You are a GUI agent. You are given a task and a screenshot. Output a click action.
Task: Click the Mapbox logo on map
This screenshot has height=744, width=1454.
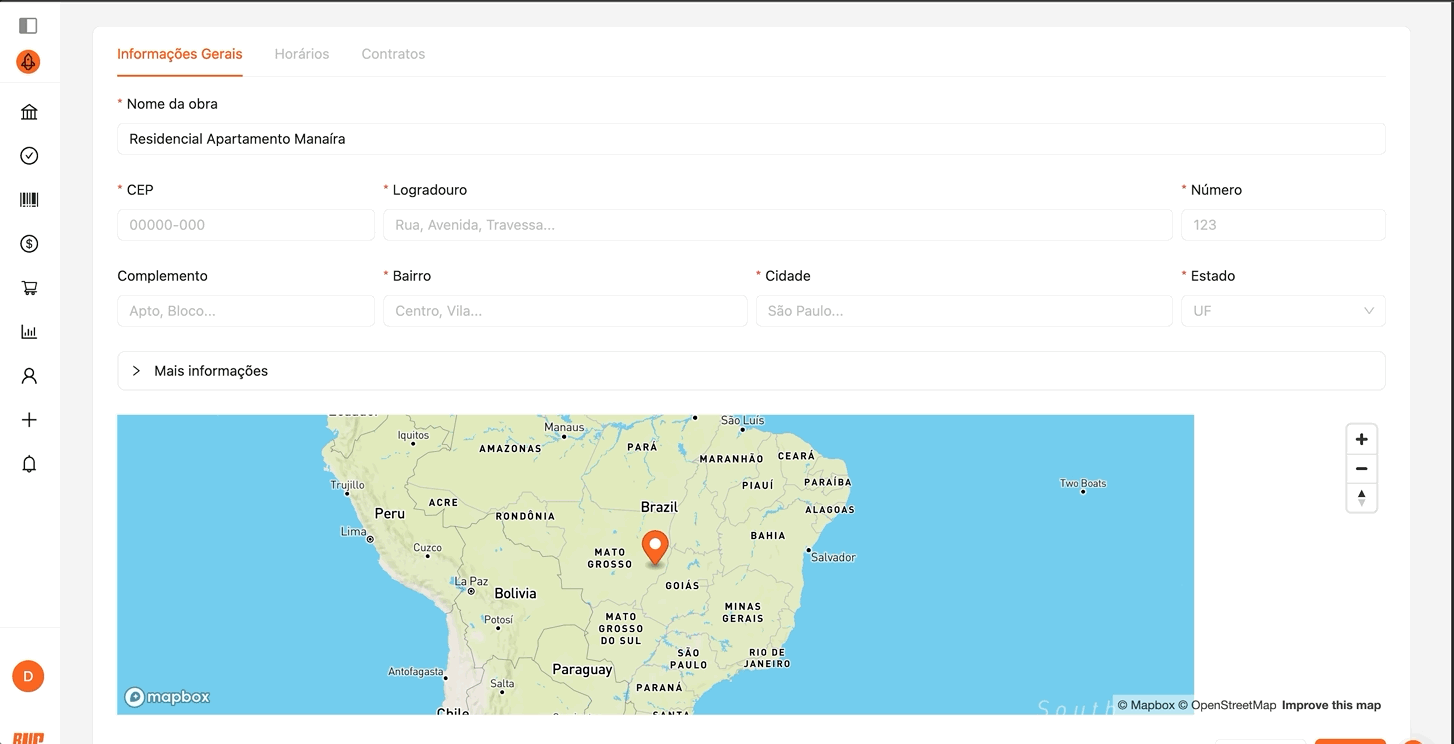tap(167, 697)
